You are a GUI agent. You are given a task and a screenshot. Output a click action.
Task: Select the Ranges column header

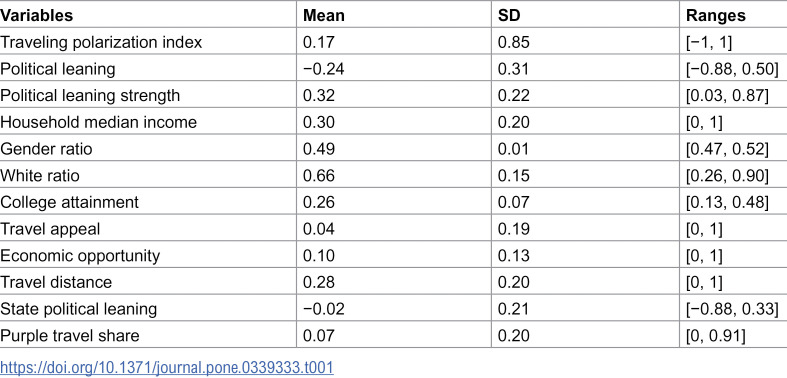(716, 16)
